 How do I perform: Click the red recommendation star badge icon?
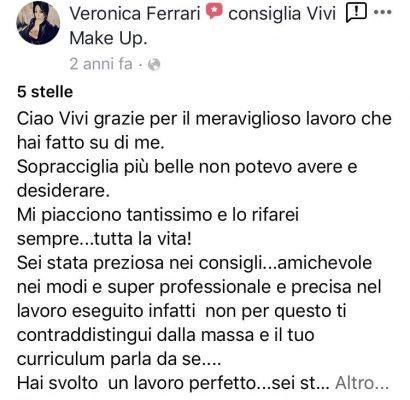click(214, 12)
